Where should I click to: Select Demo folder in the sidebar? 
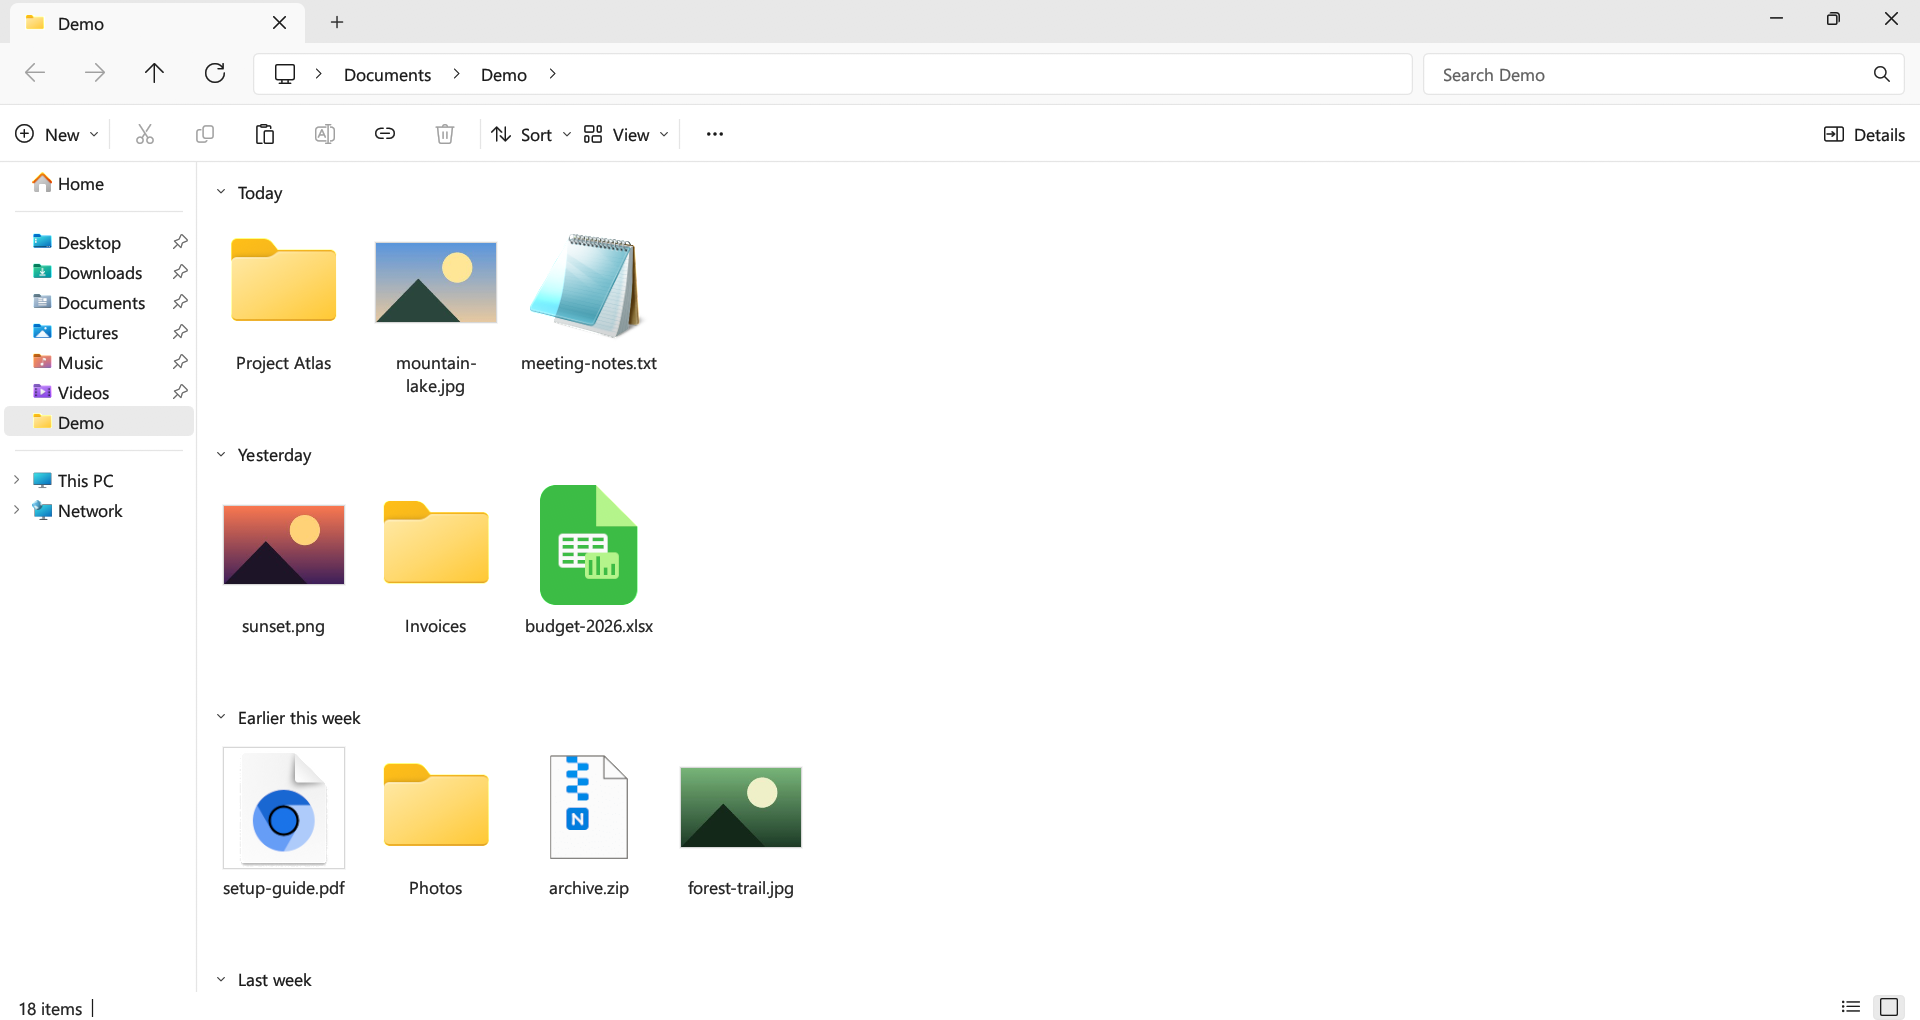[99, 422]
